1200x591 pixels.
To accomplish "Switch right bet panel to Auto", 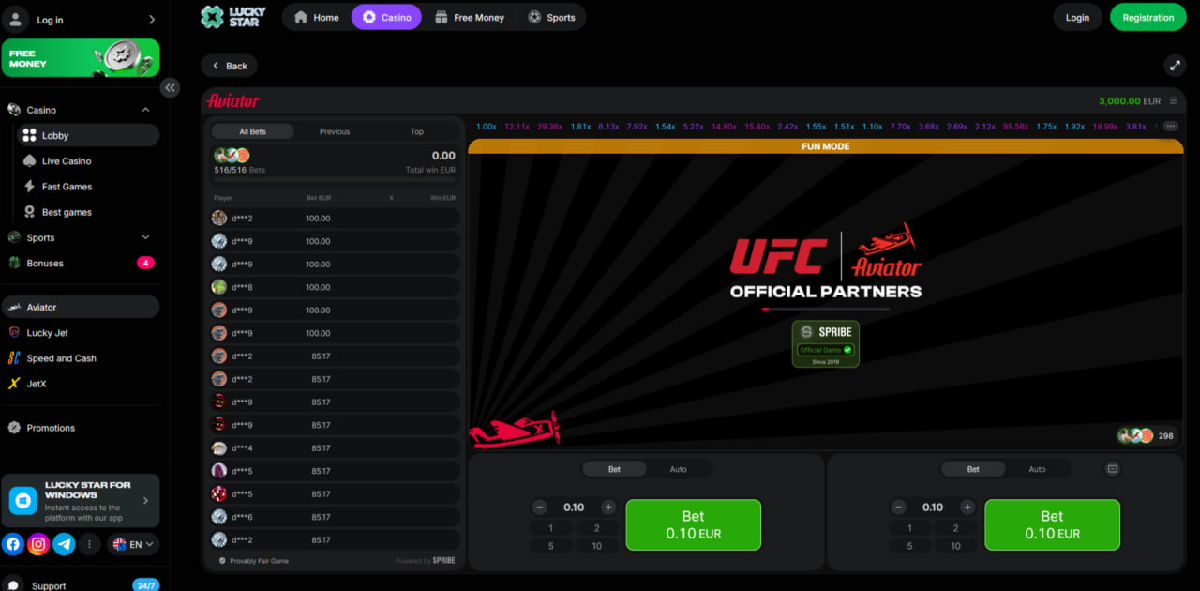I will tap(1037, 469).
